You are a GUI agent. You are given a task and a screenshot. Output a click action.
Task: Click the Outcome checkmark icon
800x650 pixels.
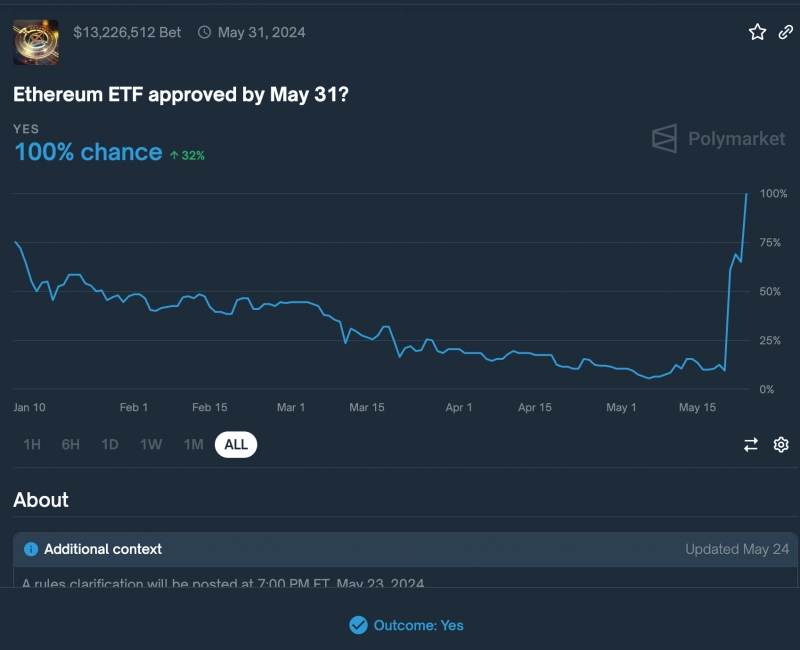(x=358, y=625)
